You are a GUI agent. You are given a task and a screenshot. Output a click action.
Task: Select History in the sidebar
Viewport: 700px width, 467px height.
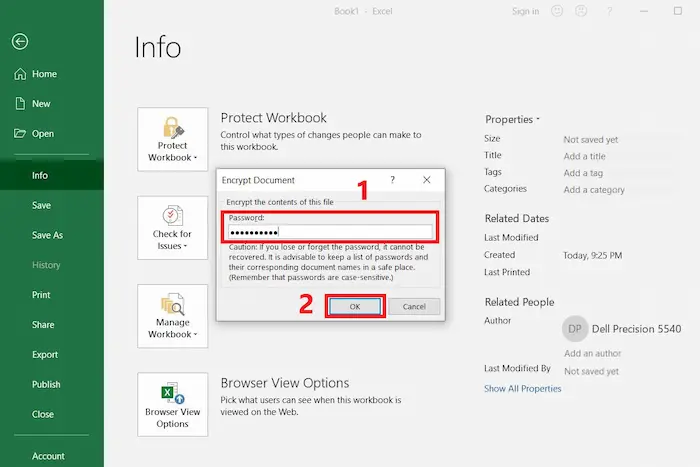coord(52,265)
